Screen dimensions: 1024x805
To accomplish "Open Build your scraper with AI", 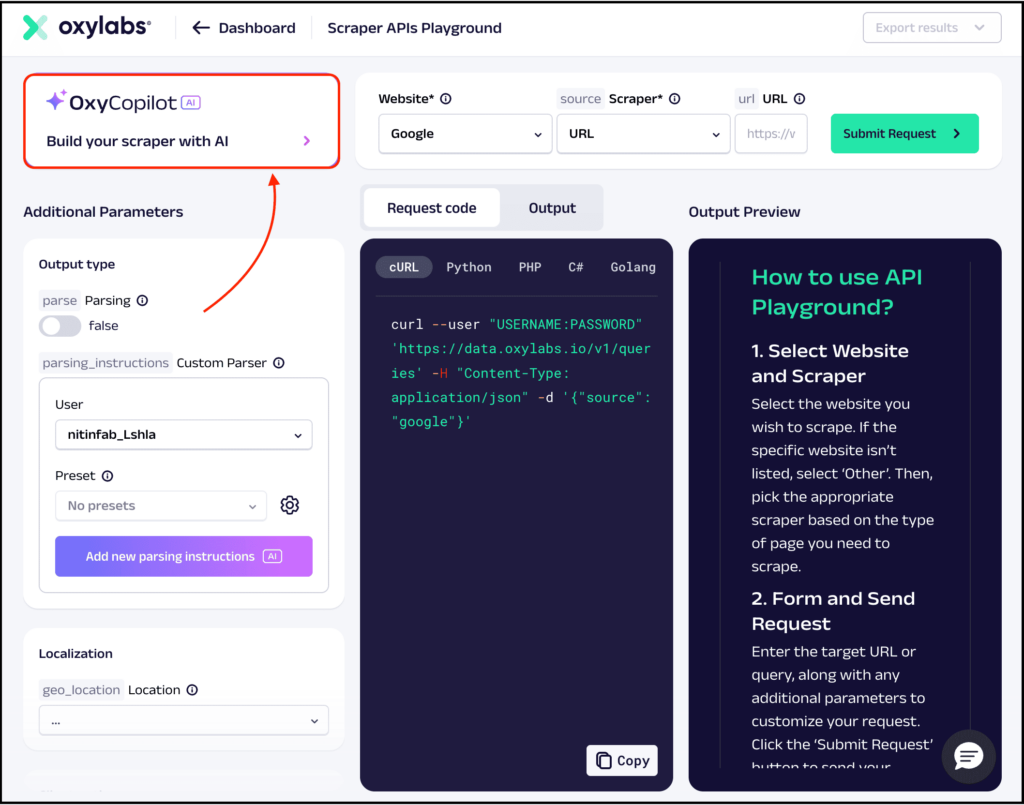I will [182, 121].
